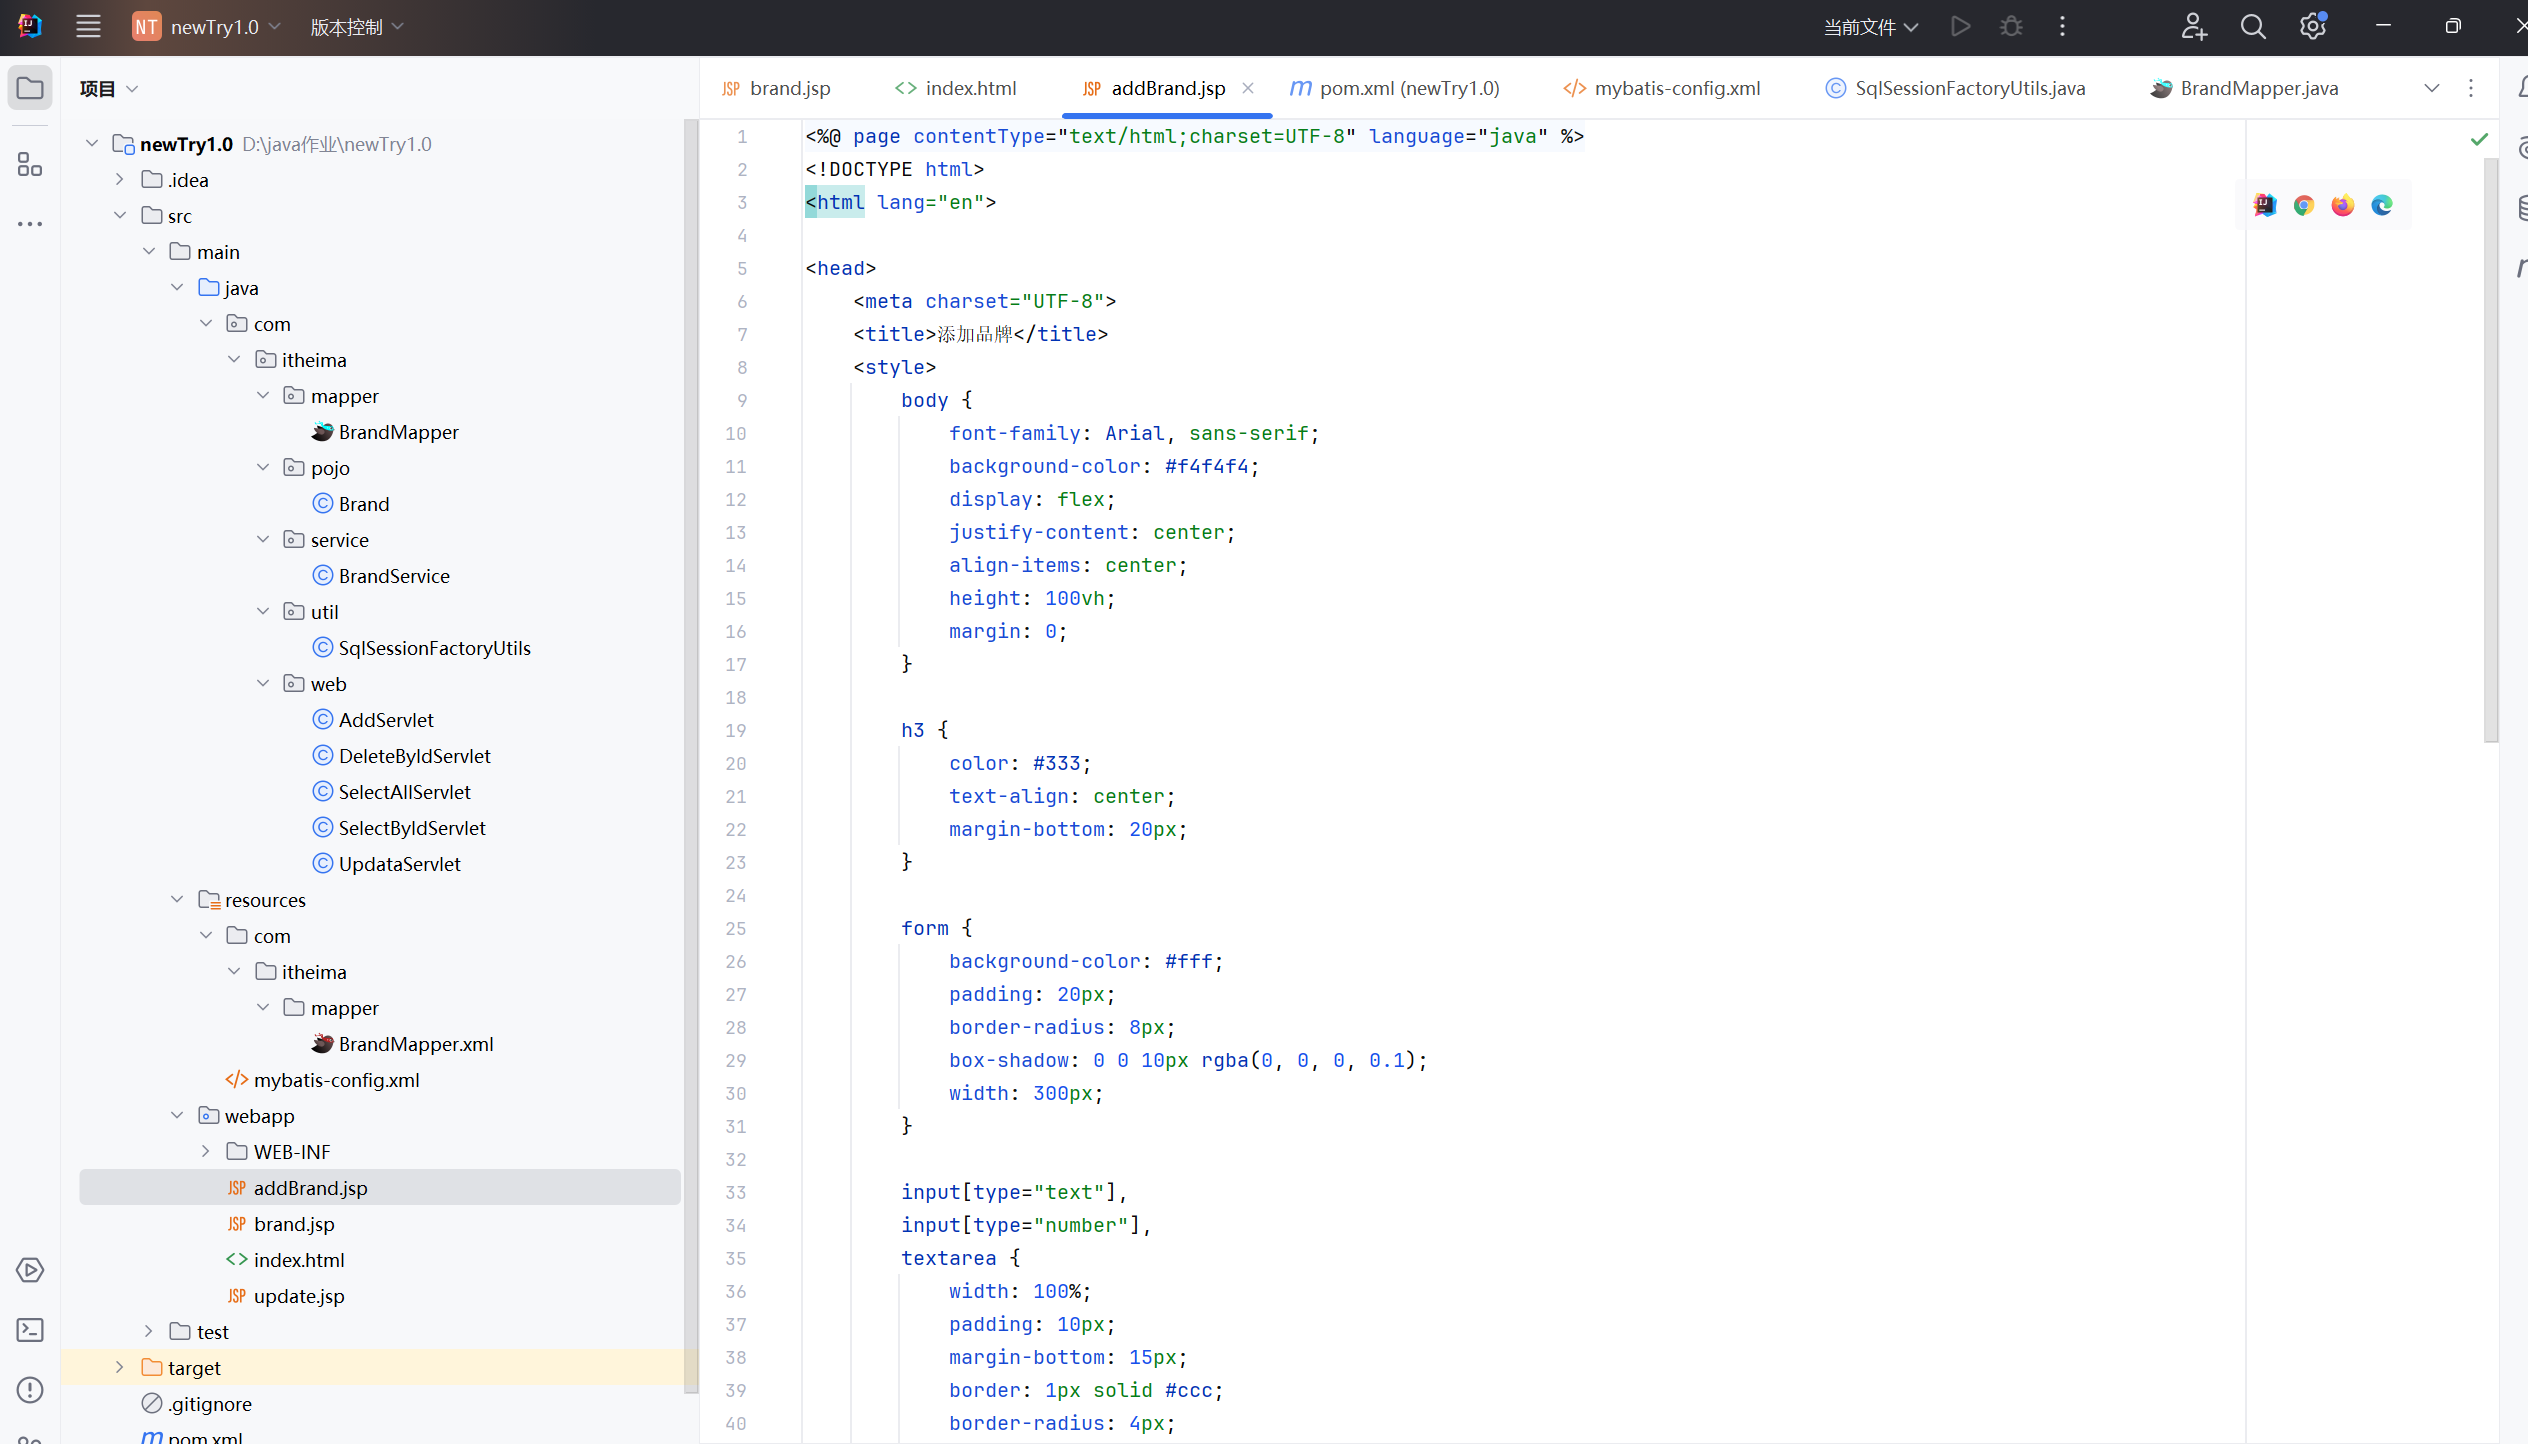Image resolution: width=2528 pixels, height=1444 pixels.
Task: Click the Debug bug icon
Action: pos(2011,27)
